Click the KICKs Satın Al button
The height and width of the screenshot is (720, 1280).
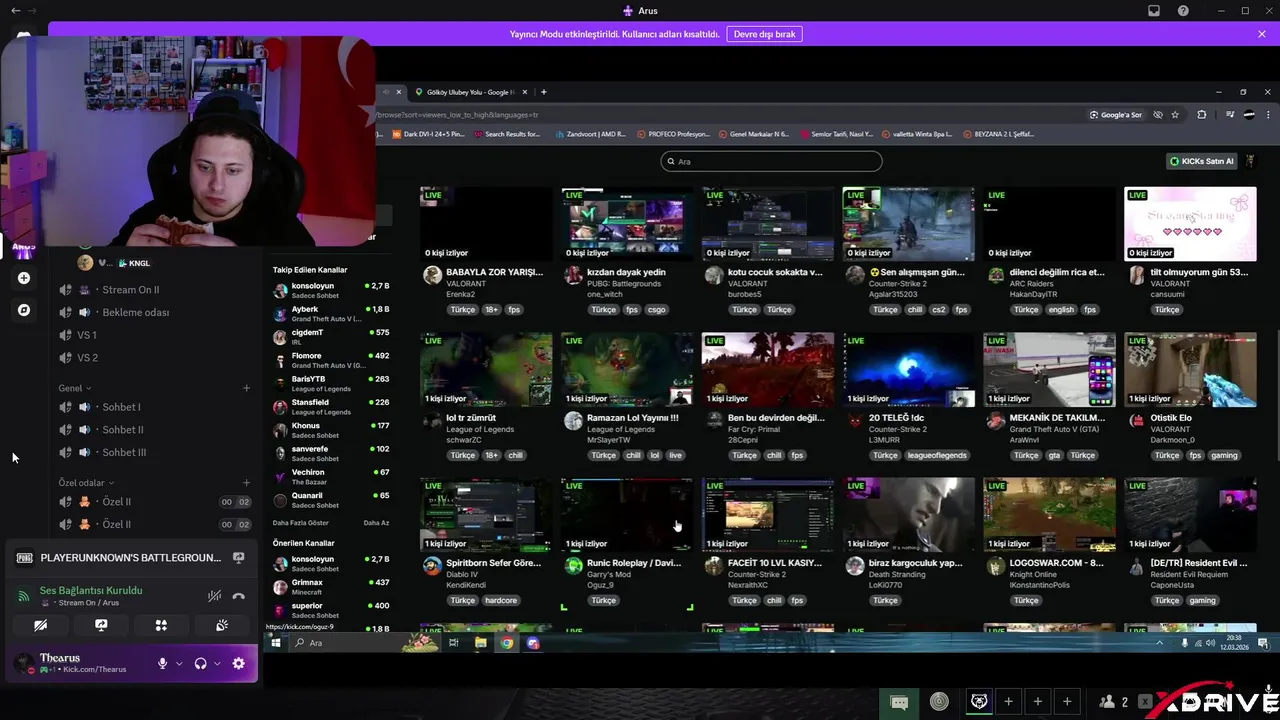click(1202, 161)
